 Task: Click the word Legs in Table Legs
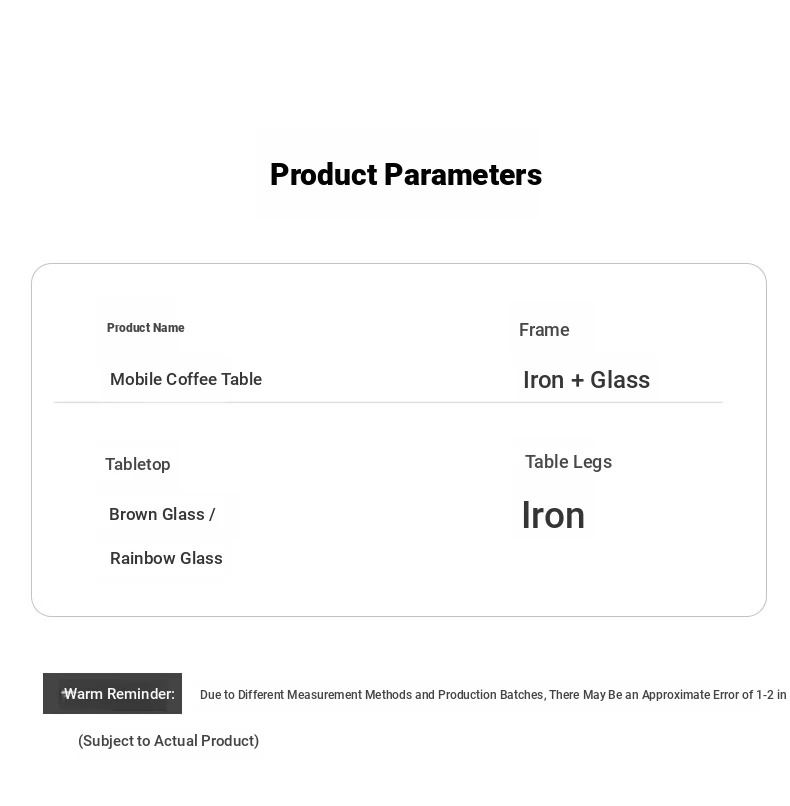[x=593, y=462]
